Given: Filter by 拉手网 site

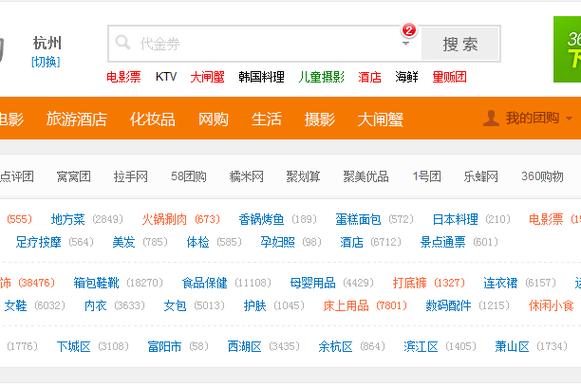Looking at the screenshot, I should (x=131, y=176).
